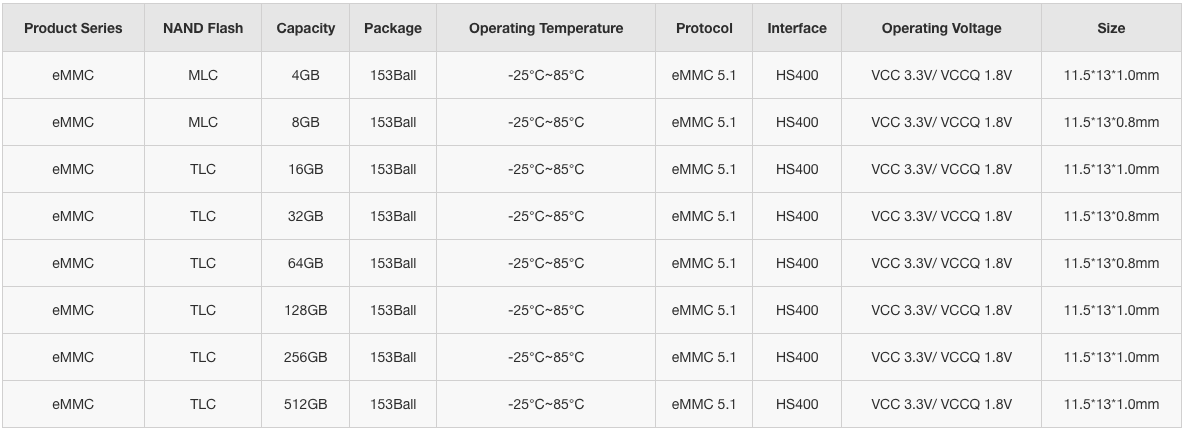Click the Operating Temperature header
Viewport: 1184px width, 430px height.
pos(546,28)
